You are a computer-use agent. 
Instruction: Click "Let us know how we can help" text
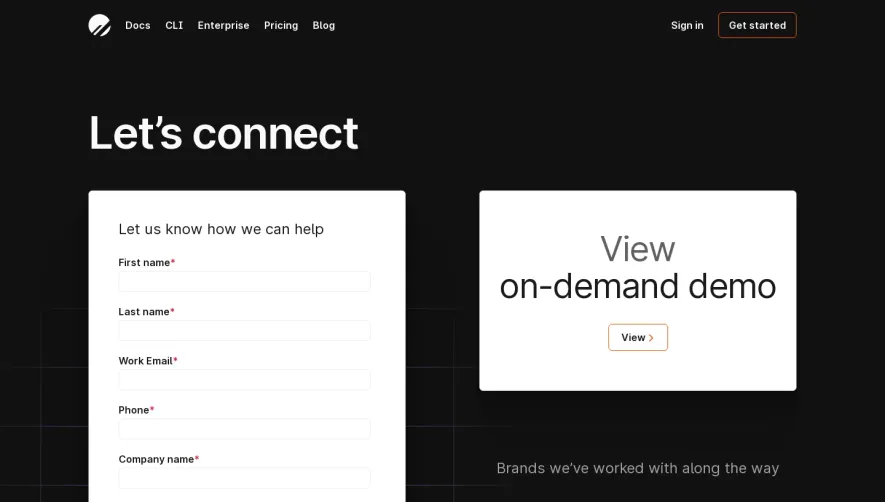click(221, 229)
